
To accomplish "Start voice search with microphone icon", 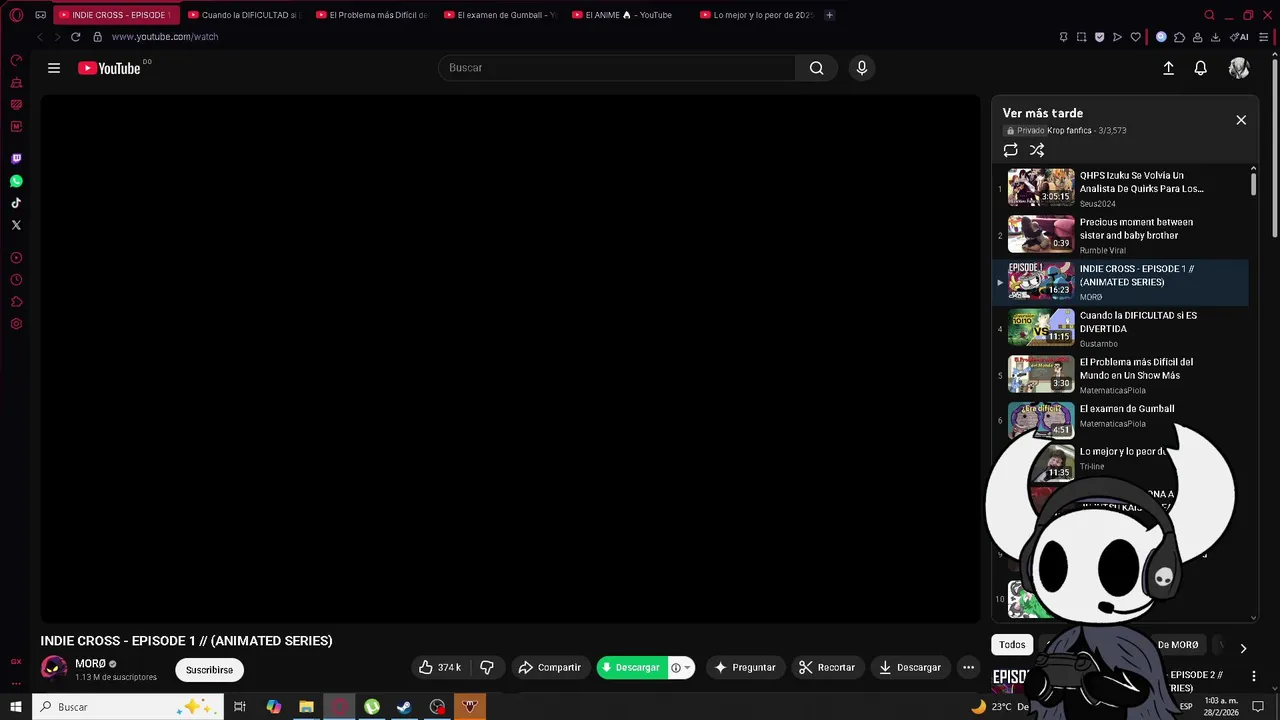I will click(x=862, y=68).
